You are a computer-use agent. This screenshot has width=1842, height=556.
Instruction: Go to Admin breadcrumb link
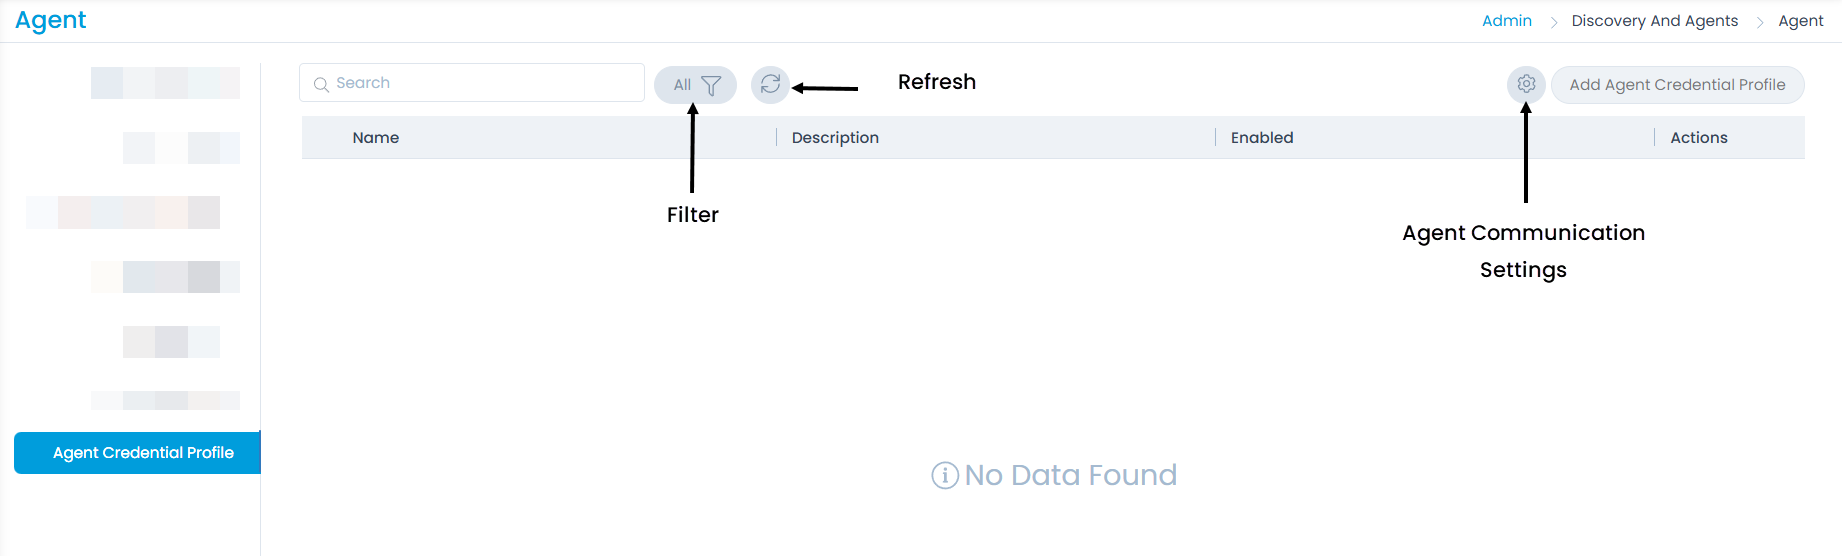tap(1506, 21)
